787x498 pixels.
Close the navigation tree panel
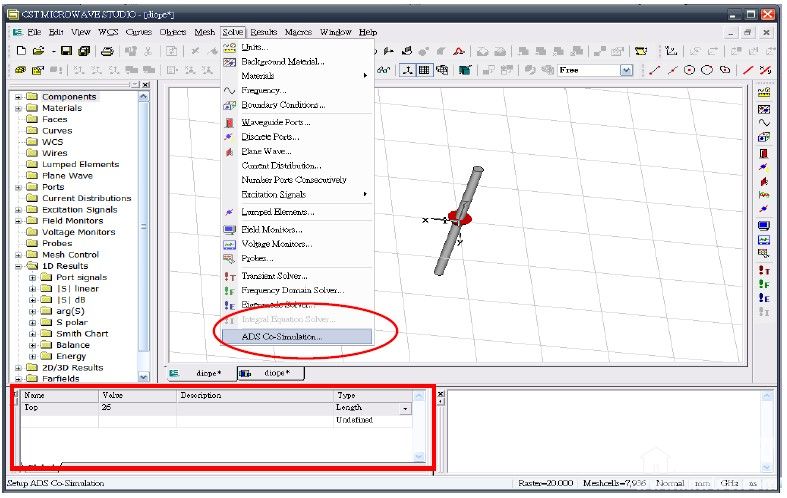click(x=146, y=85)
